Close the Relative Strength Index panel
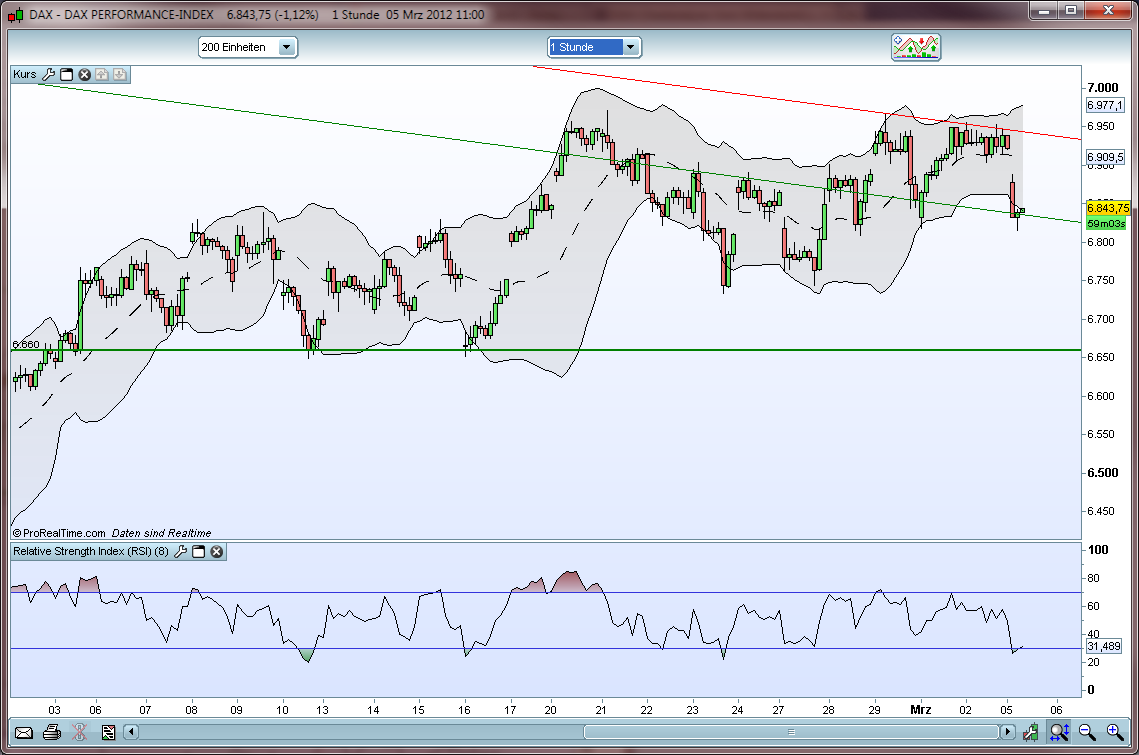 click(216, 551)
